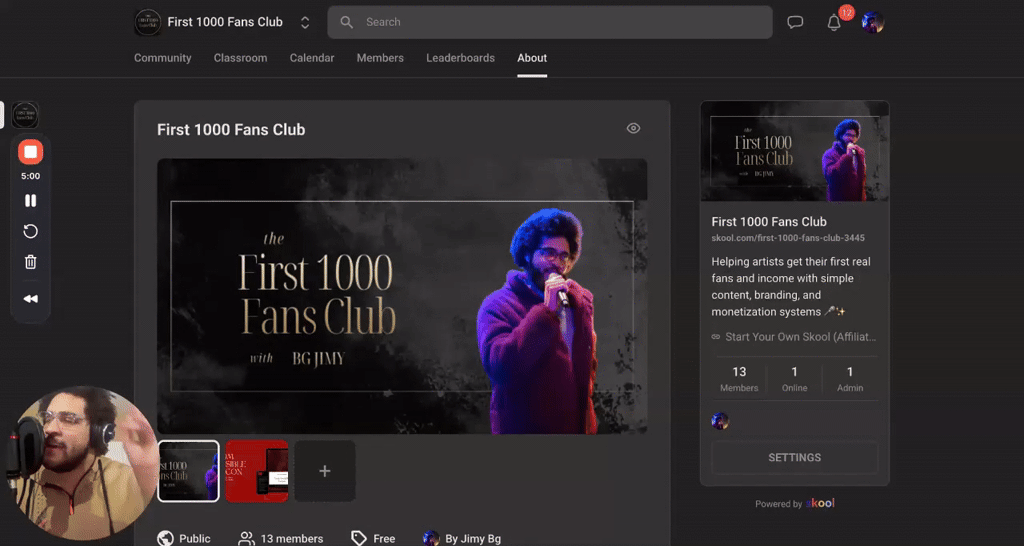Click the Search field

click(x=550, y=22)
